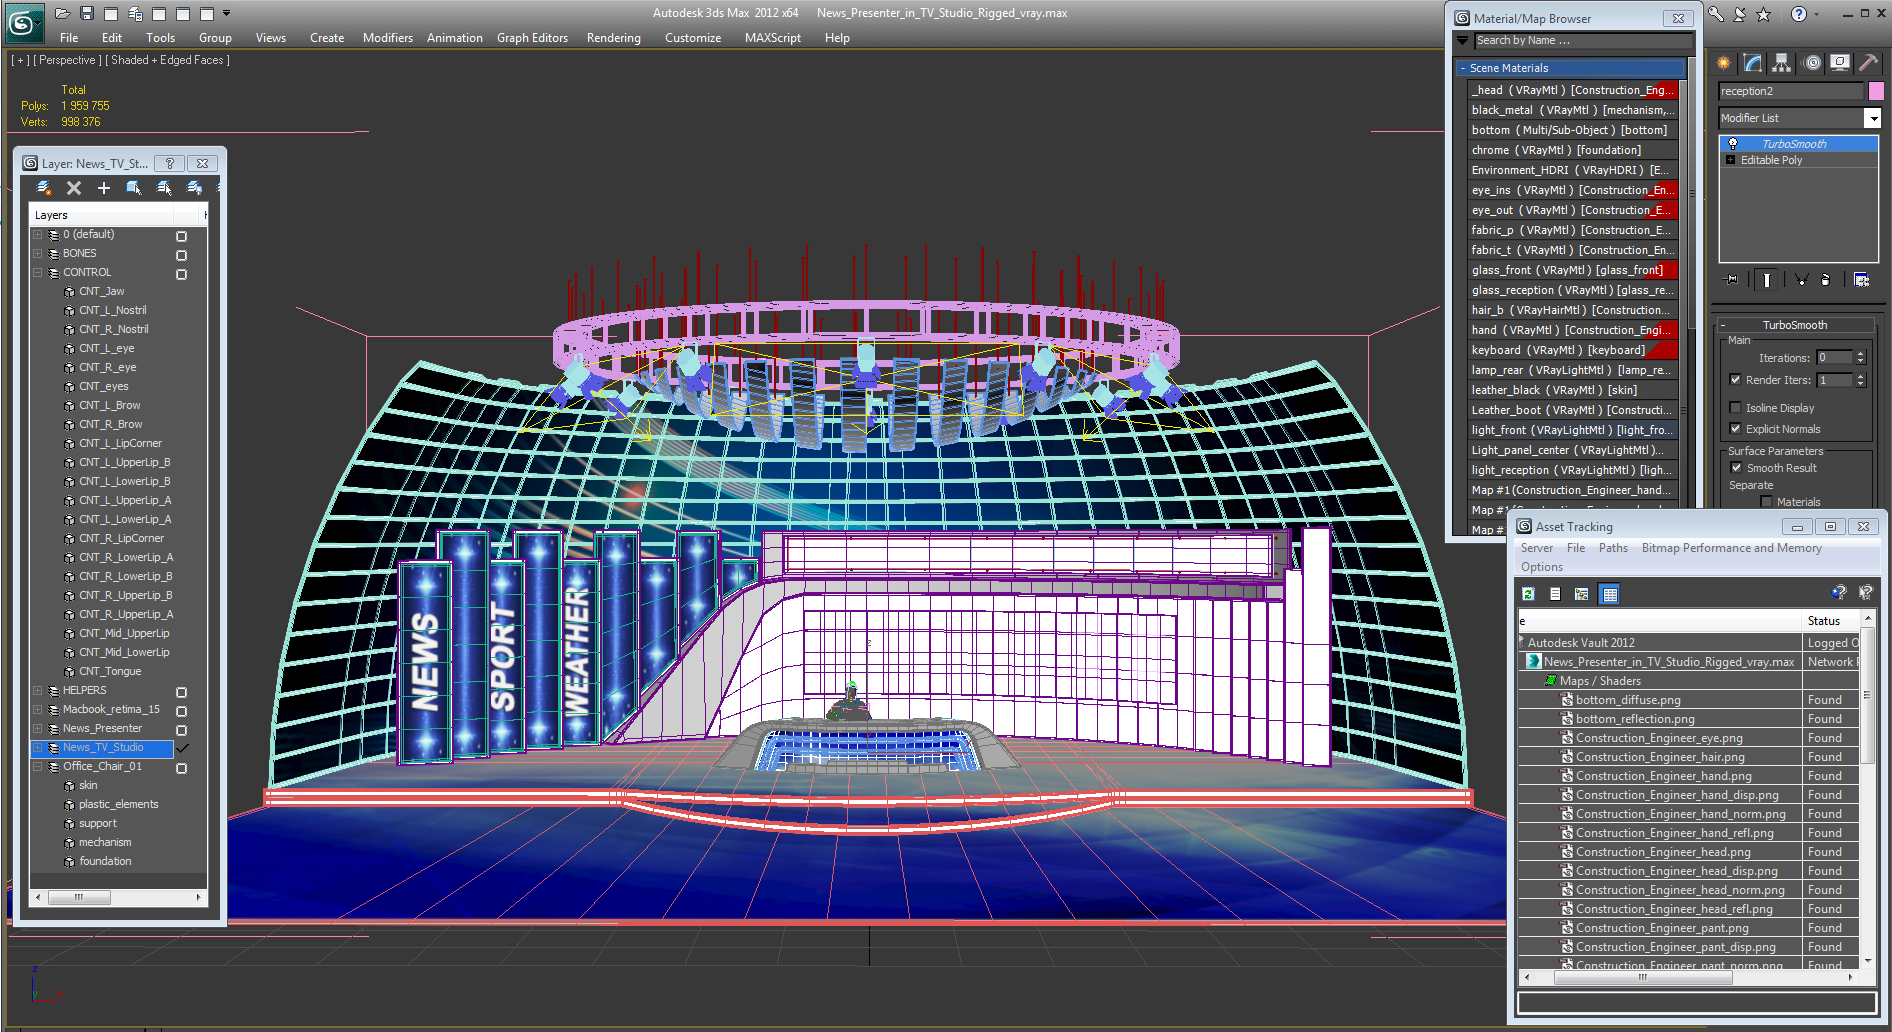Click the Open File folder icon
Screen dimensions: 1892x1032
click(62, 13)
